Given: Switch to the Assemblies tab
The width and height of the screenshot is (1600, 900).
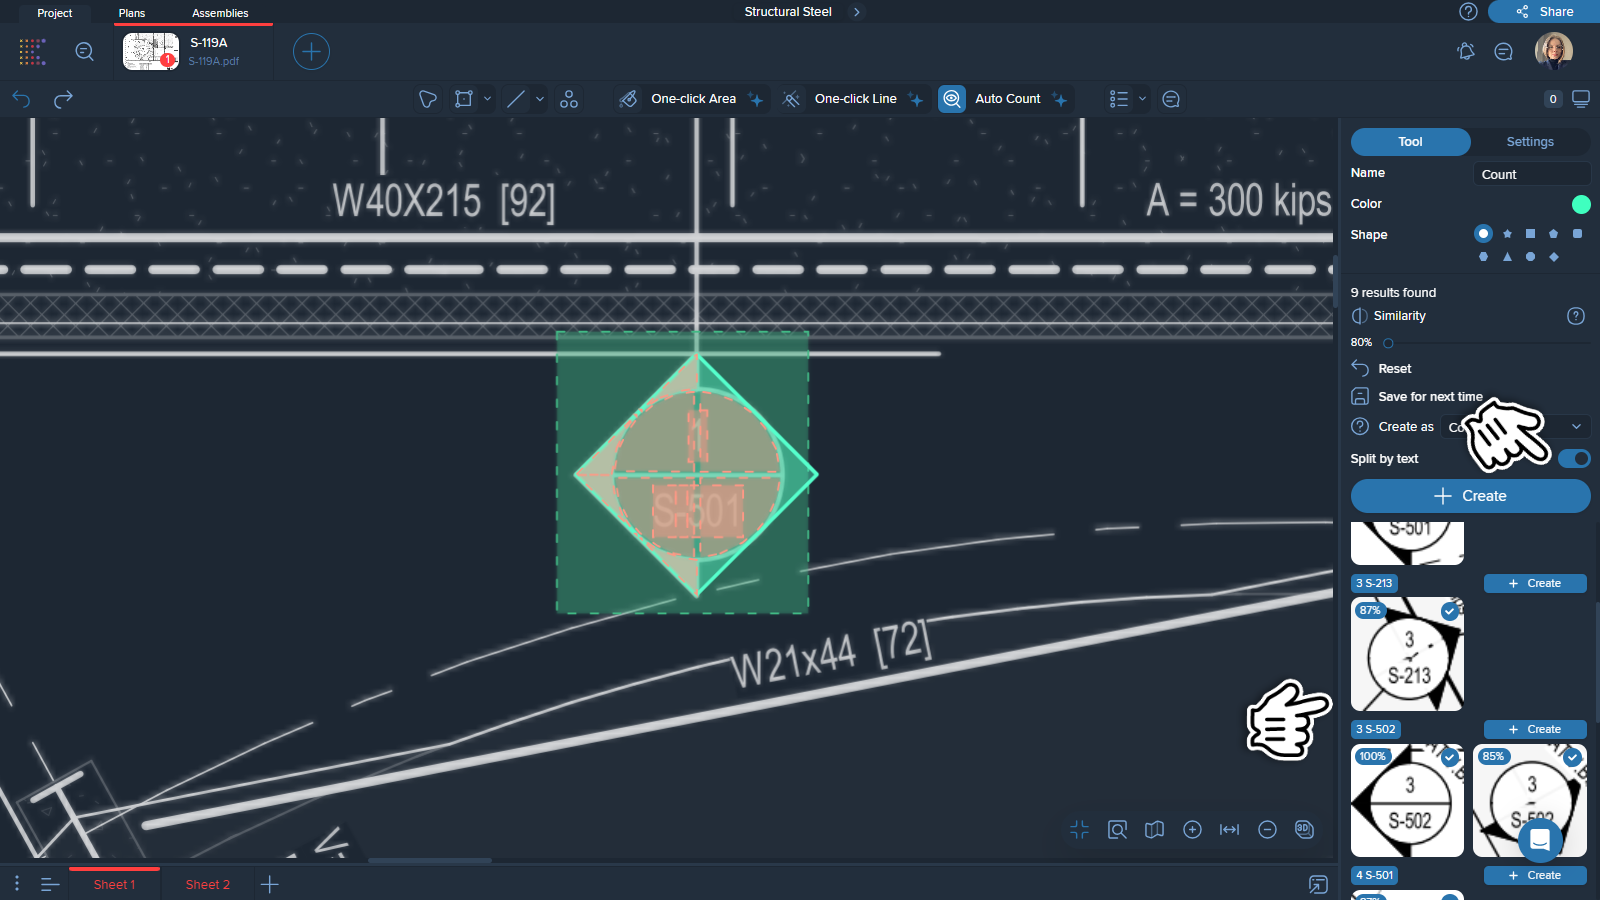Looking at the screenshot, I should (x=220, y=13).
